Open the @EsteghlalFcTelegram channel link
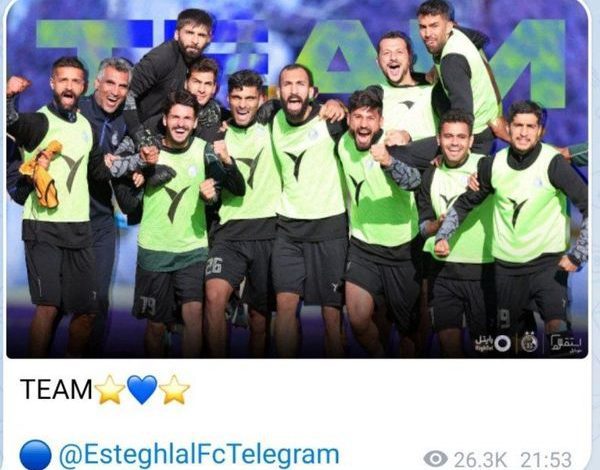 199,455
